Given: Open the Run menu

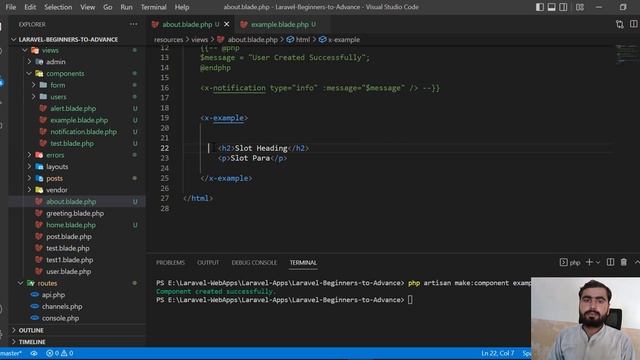Looking at the screenshot, I should (x=126, y=7).
